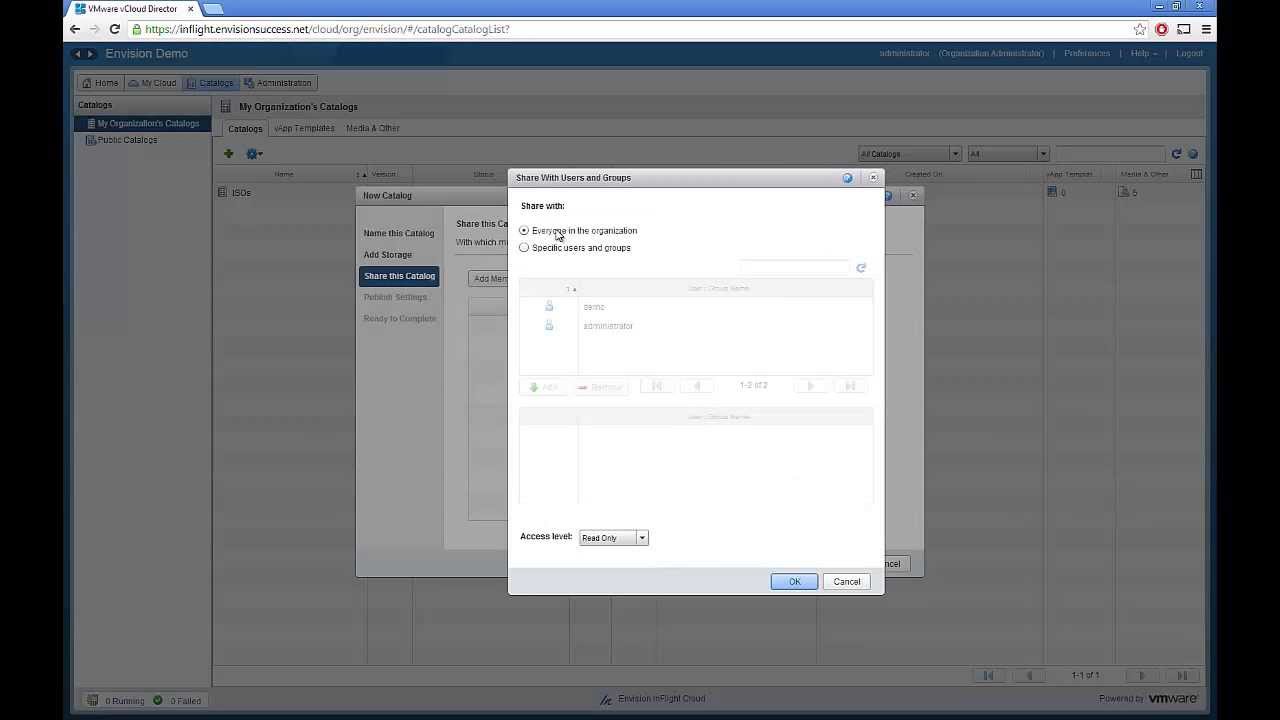Click the catalog filter search field

tap(1110, 154)
